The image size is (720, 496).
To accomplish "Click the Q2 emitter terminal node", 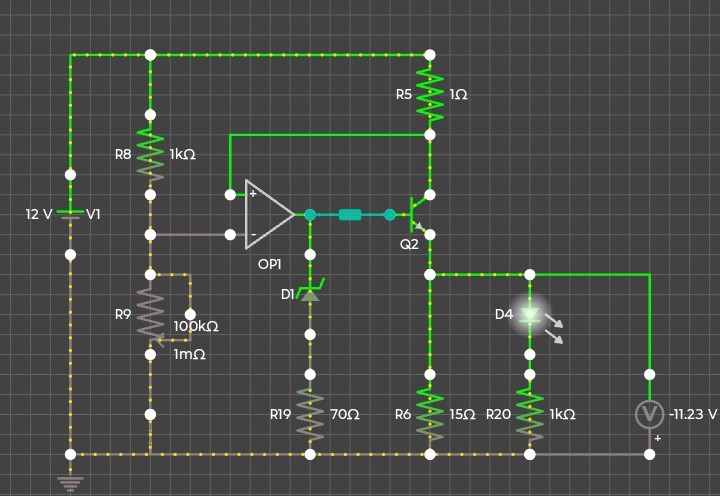I will (430, 235).
